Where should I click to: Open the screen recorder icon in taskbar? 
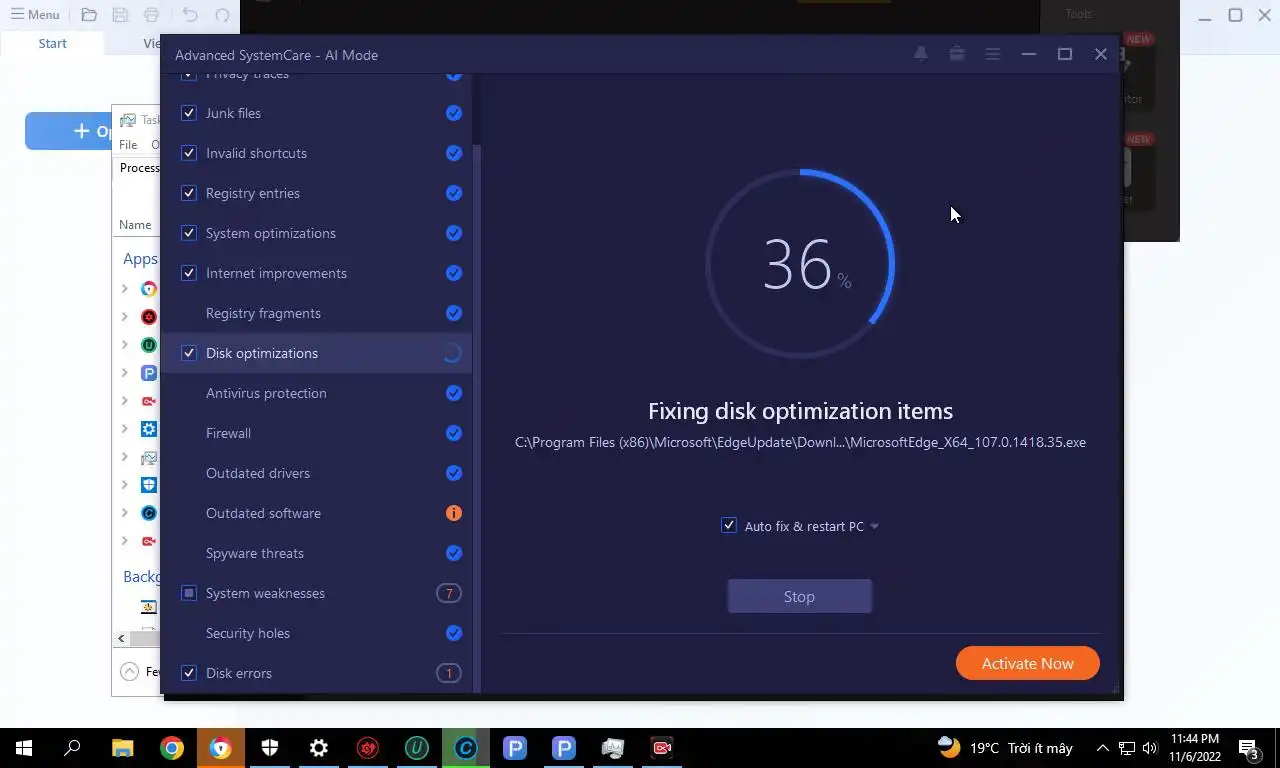pyautogui.click(x=662, y=748)
